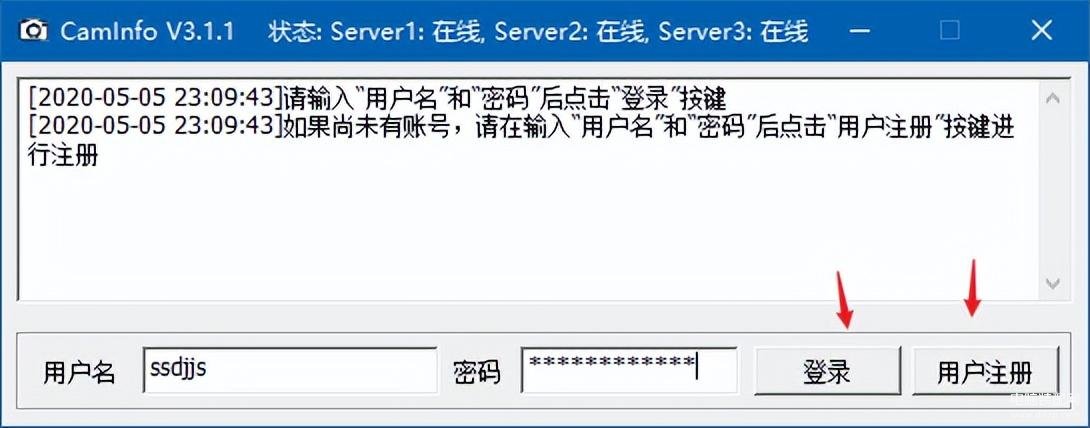
Task: Click the 登录 button
Action: (827, 372)
